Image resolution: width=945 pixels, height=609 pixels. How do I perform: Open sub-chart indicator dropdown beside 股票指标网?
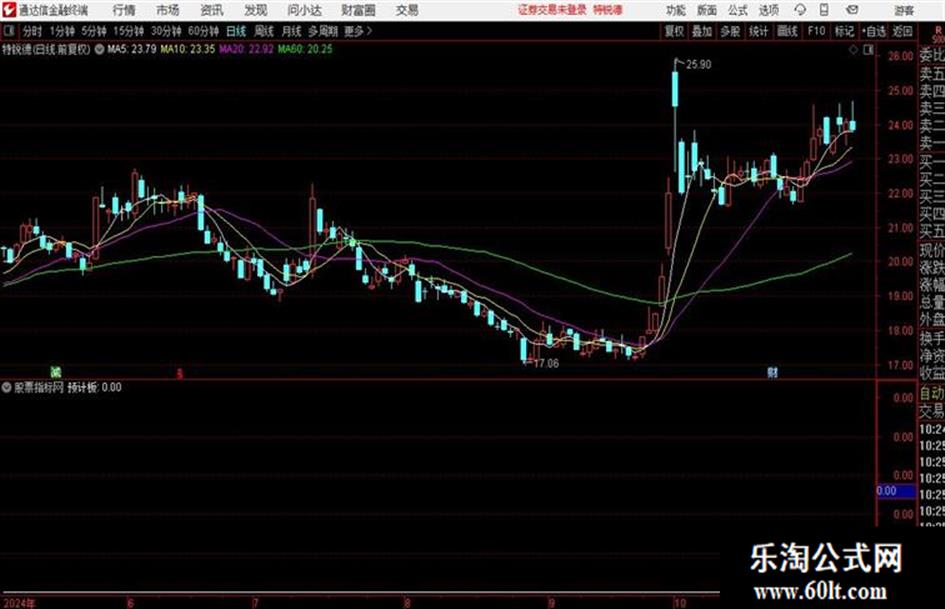(7, 388)
